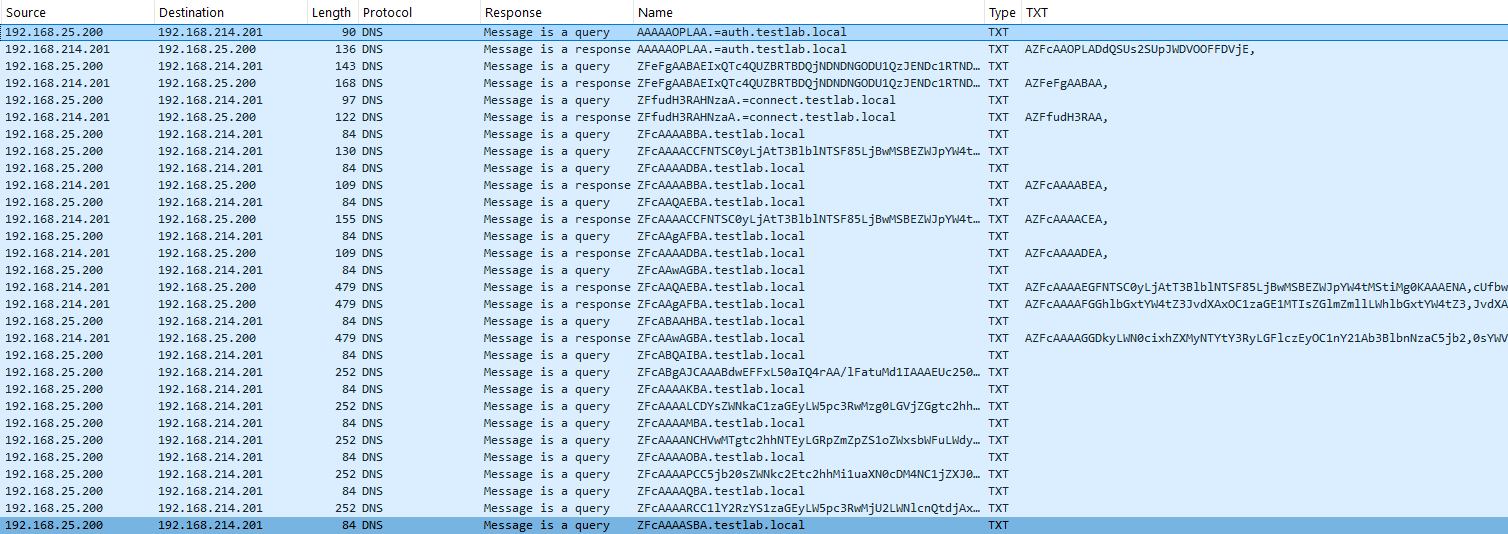Click TXT value AZFcAAAABEA,
Screen dimensions: 1508x534
coord(1066,185)
